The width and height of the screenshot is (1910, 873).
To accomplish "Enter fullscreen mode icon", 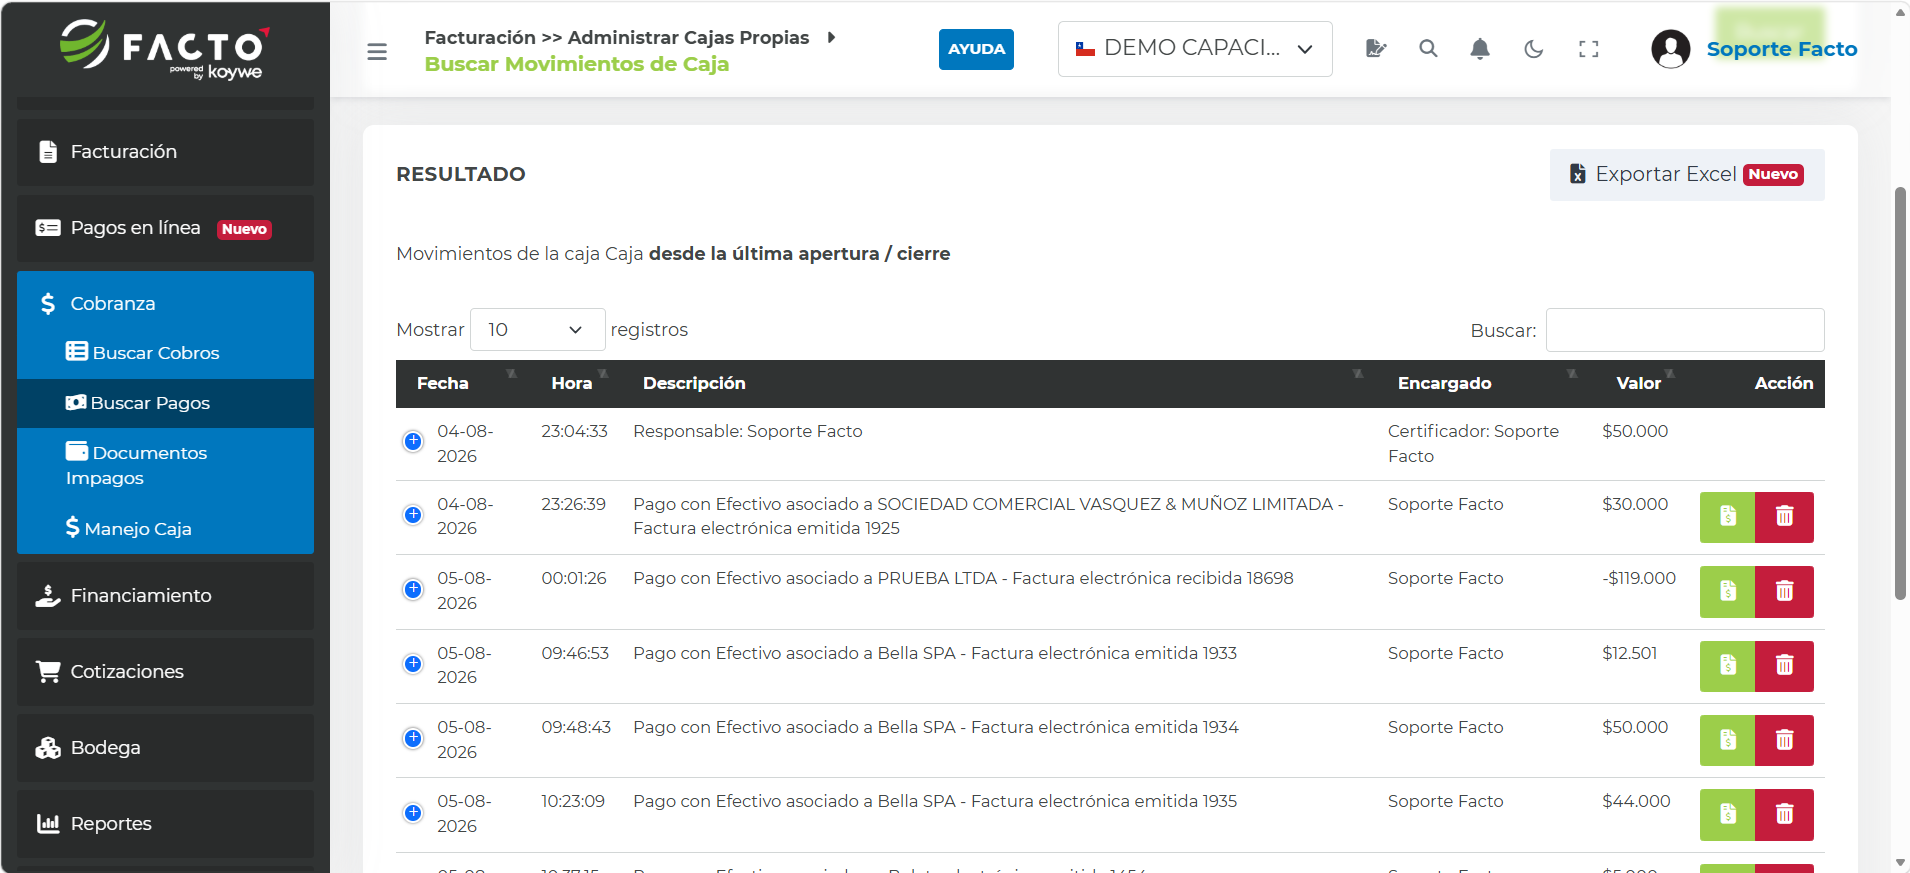I will click(1588, 49).
